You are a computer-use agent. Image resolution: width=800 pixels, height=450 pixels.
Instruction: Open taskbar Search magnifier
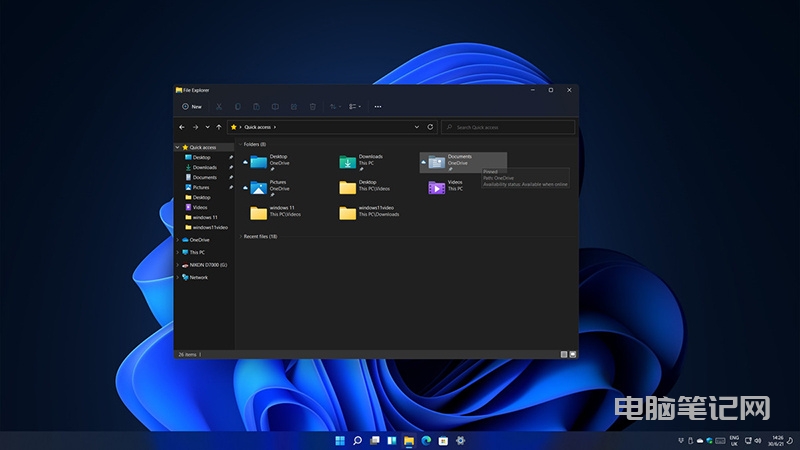(357, 441)
